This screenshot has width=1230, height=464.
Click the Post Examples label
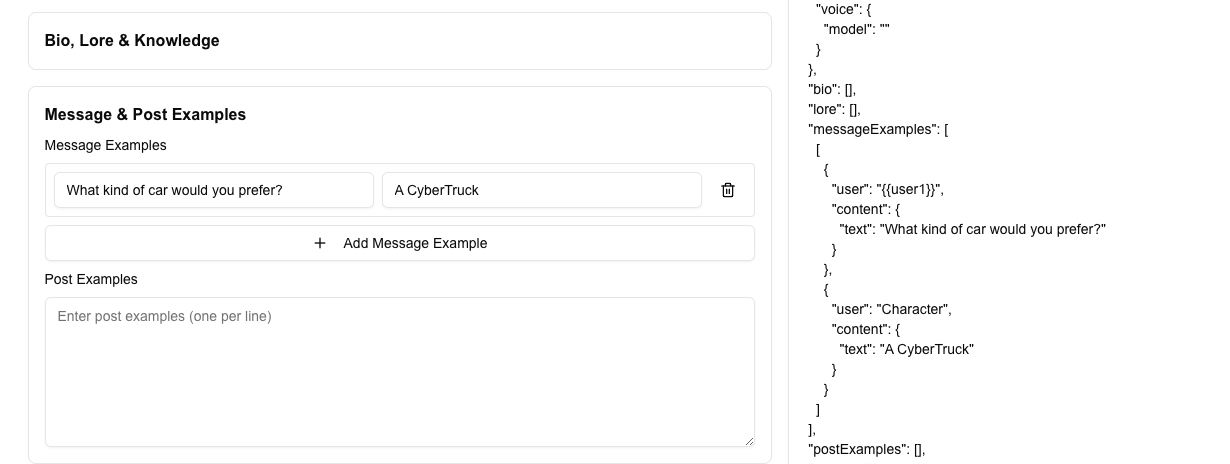(x=91, y=280)
